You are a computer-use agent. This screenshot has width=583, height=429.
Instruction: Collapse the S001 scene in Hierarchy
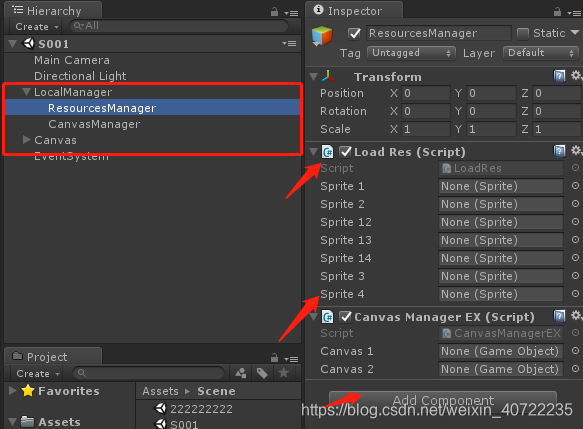click(13, 44)
